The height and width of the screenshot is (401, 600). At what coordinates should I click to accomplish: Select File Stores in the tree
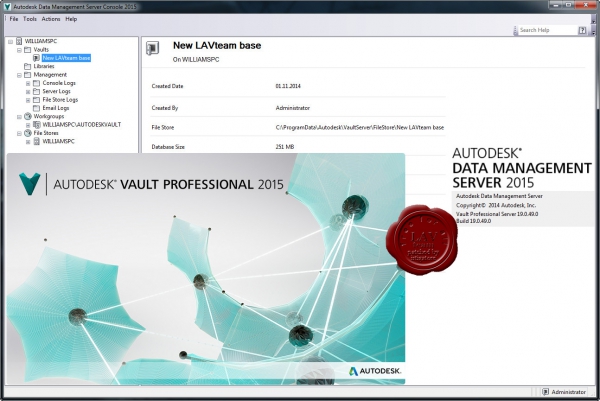(46, 133)
